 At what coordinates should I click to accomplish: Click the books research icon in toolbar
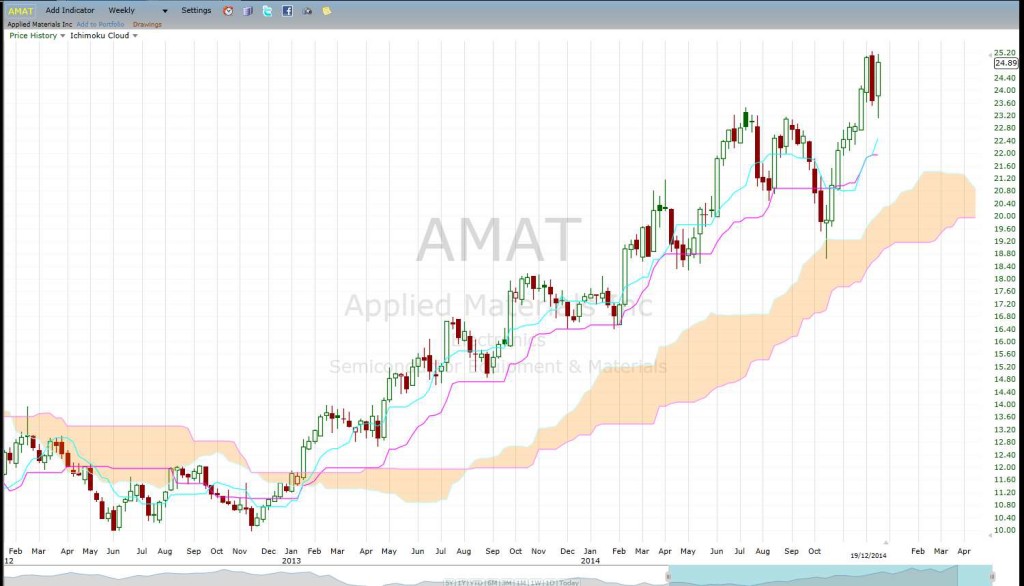[x=248, y=10]
